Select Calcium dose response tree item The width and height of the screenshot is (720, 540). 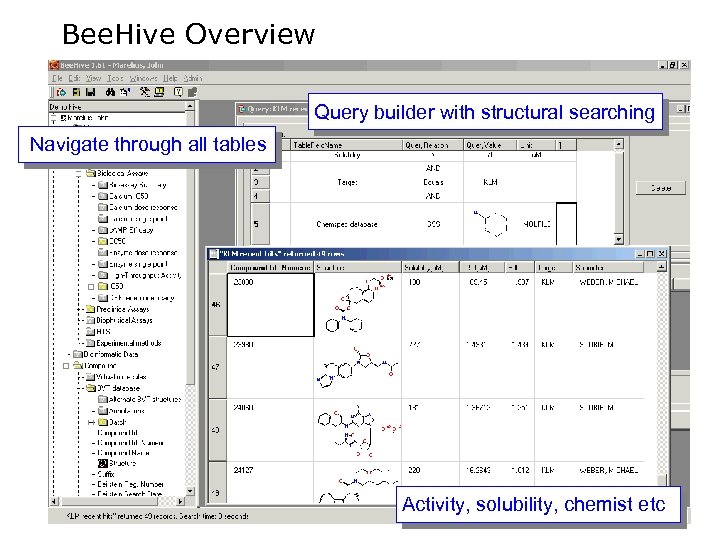click(143, 208)
